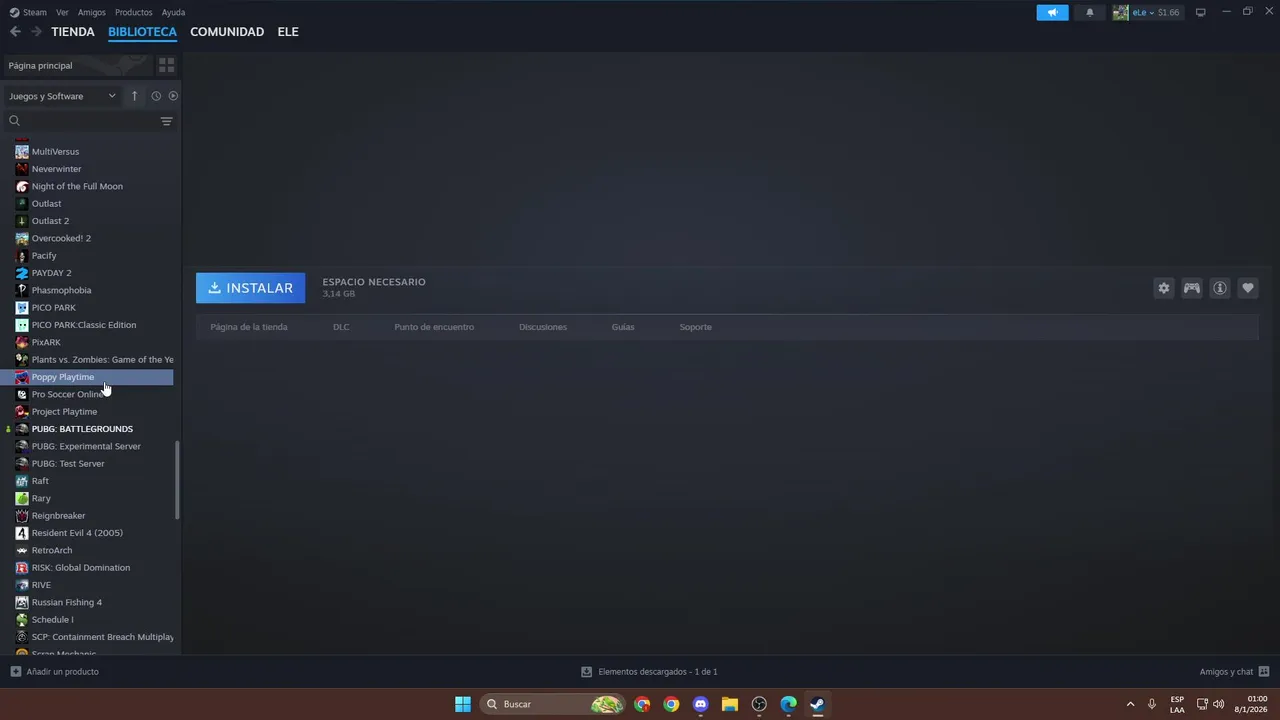The height and width of the screenshot is (720, 1280).
Task: Open advanced filter options icon
Action: 167,121
